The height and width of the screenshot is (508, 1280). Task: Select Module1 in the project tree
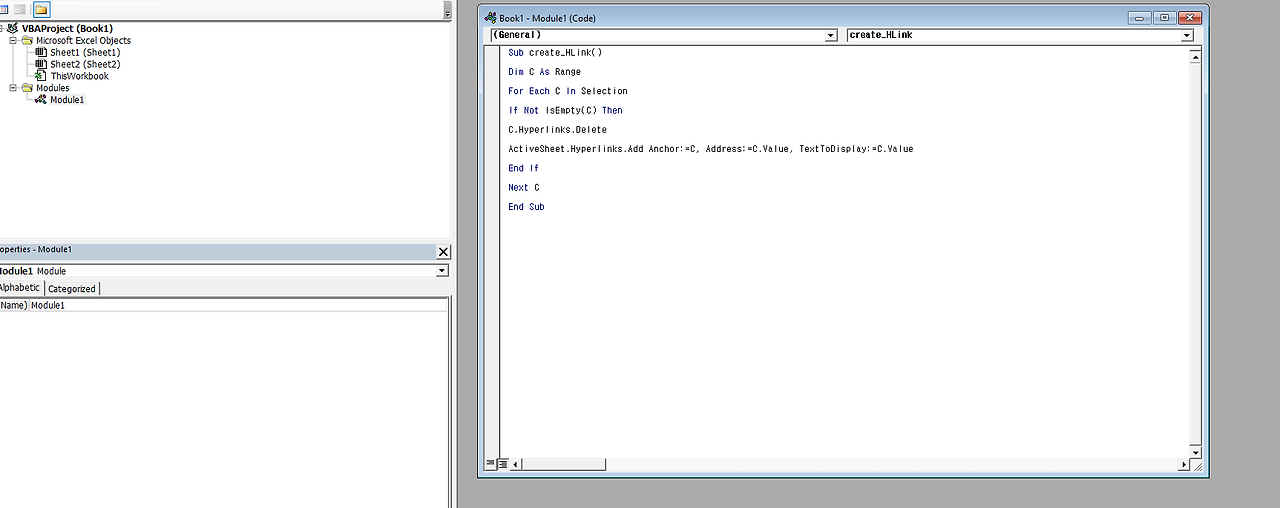pyautogui.click(x=67, y=100)
